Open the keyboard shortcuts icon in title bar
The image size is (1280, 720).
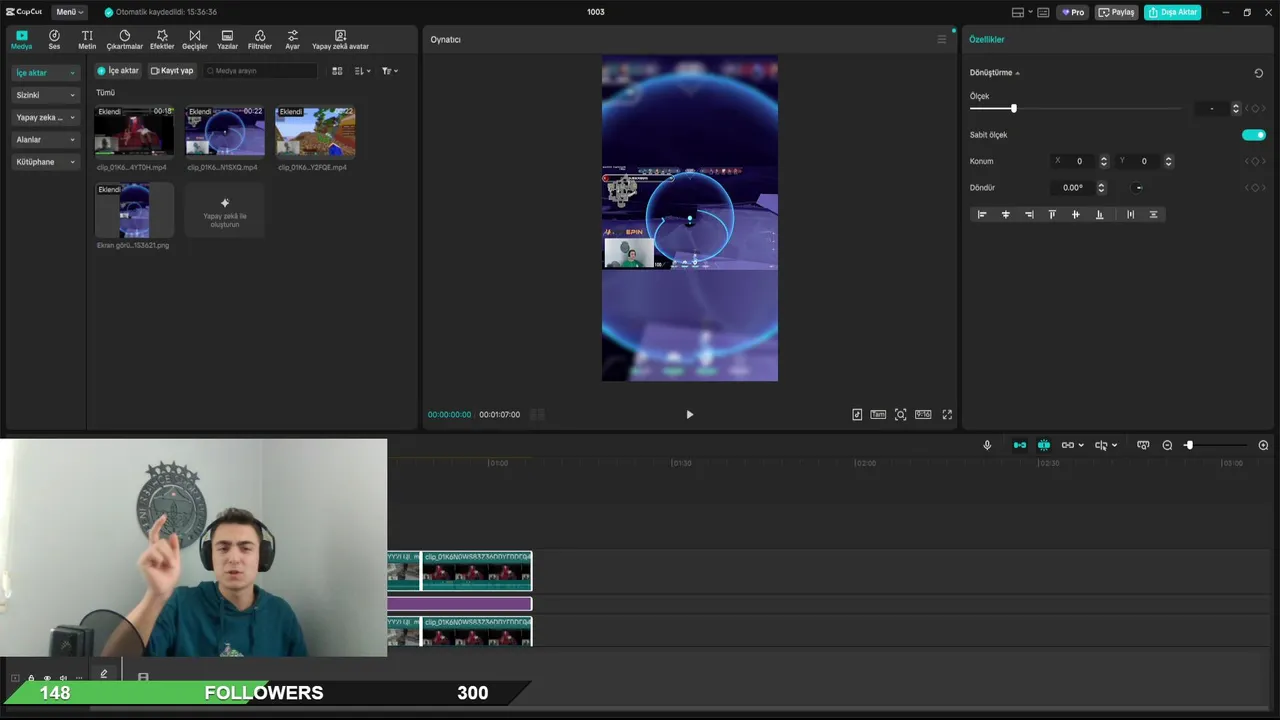(1043, 12)
